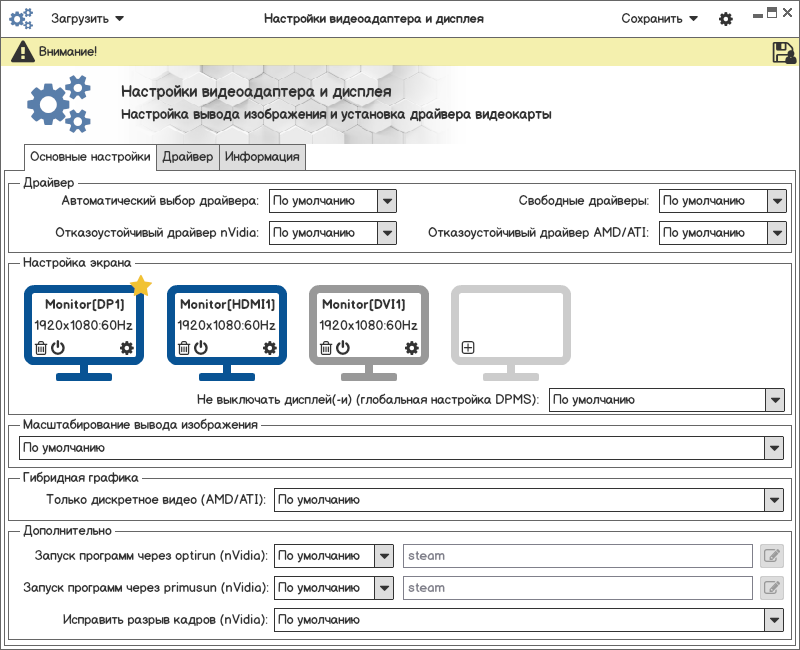Expand Отказоустойчивый драйвер nVidia dropdown
The width and height of the screenshot is (800, 650).
click(x=333, y=233)
